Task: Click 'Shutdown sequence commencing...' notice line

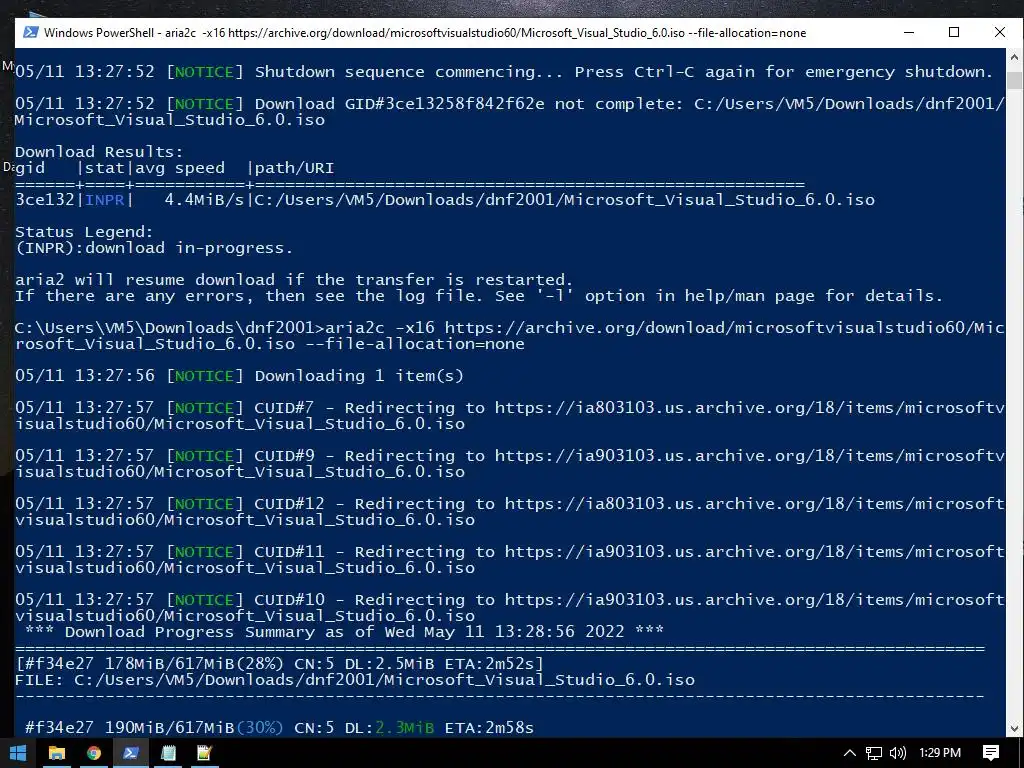Action: (504, 72)
